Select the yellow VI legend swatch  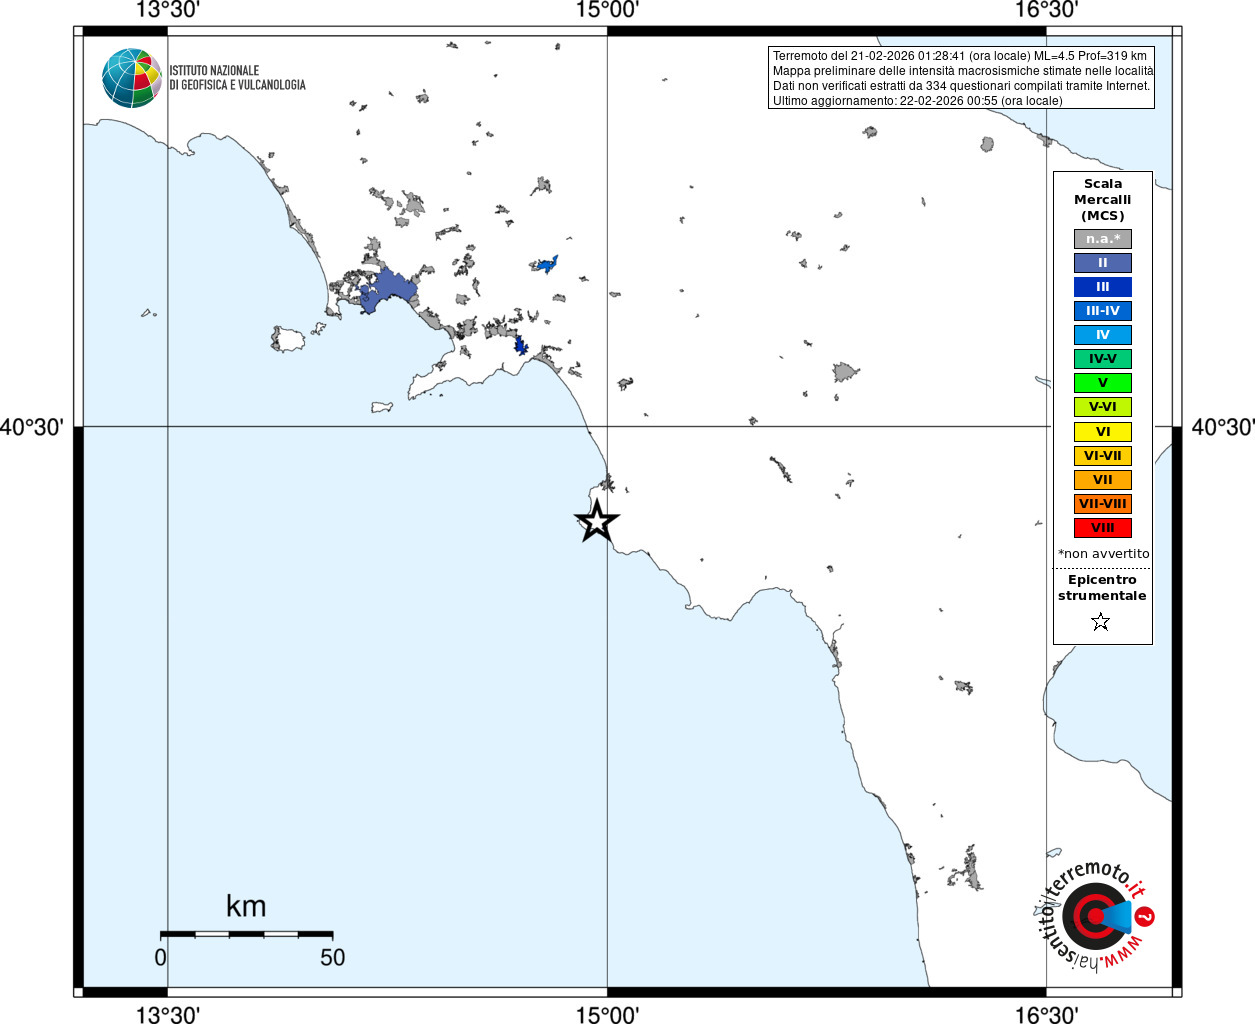[1103, 432]
